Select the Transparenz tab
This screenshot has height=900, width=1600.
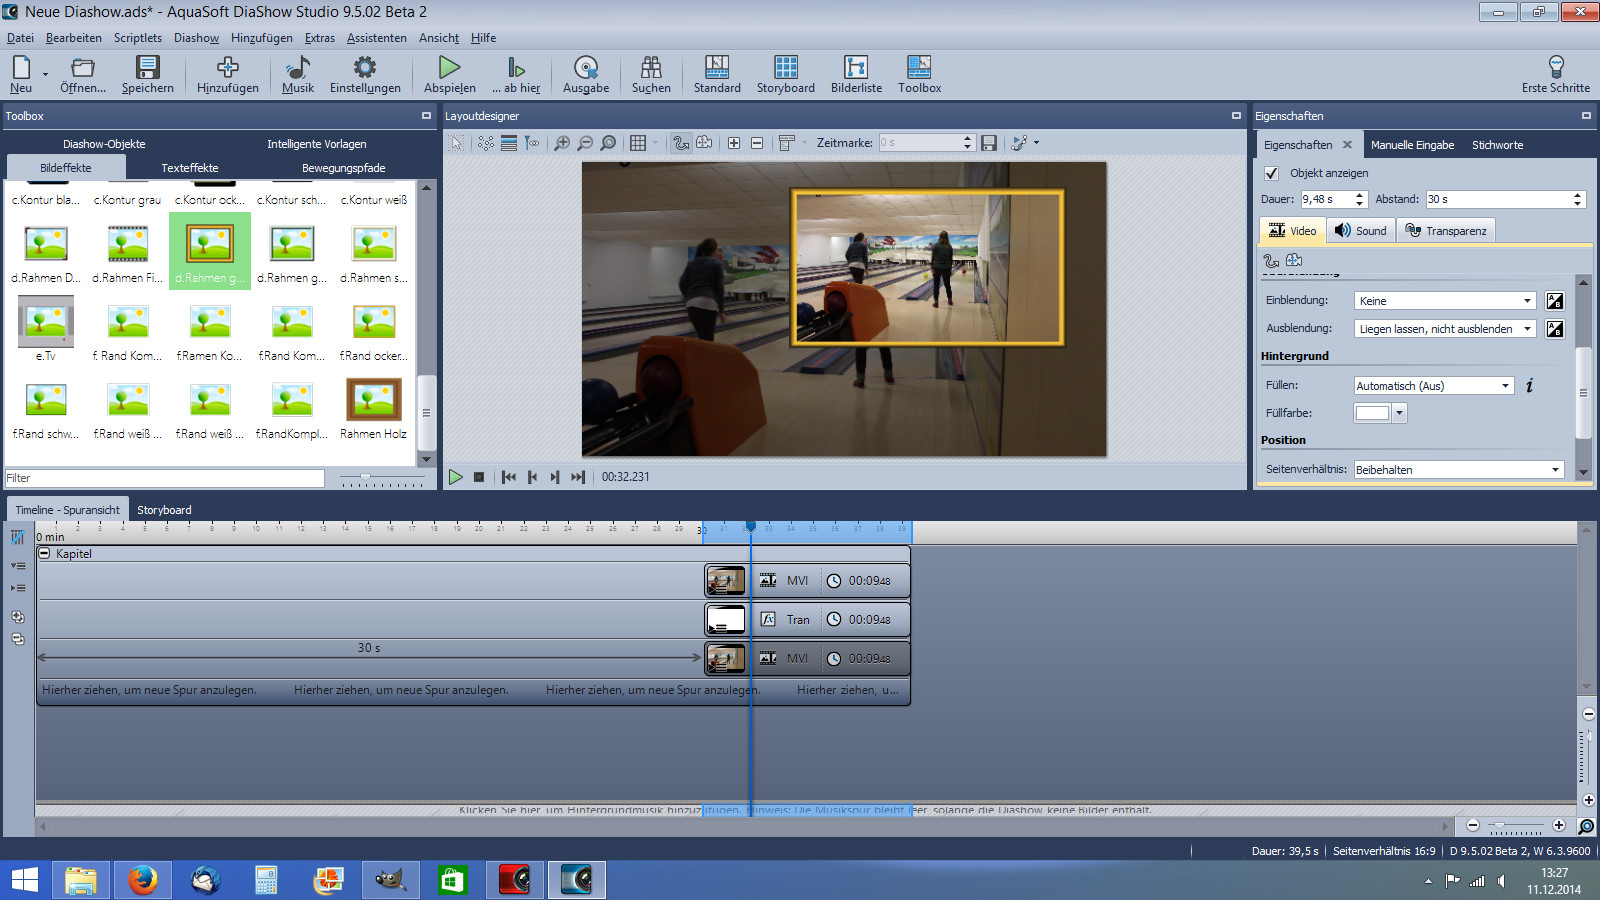[1446, 231]
